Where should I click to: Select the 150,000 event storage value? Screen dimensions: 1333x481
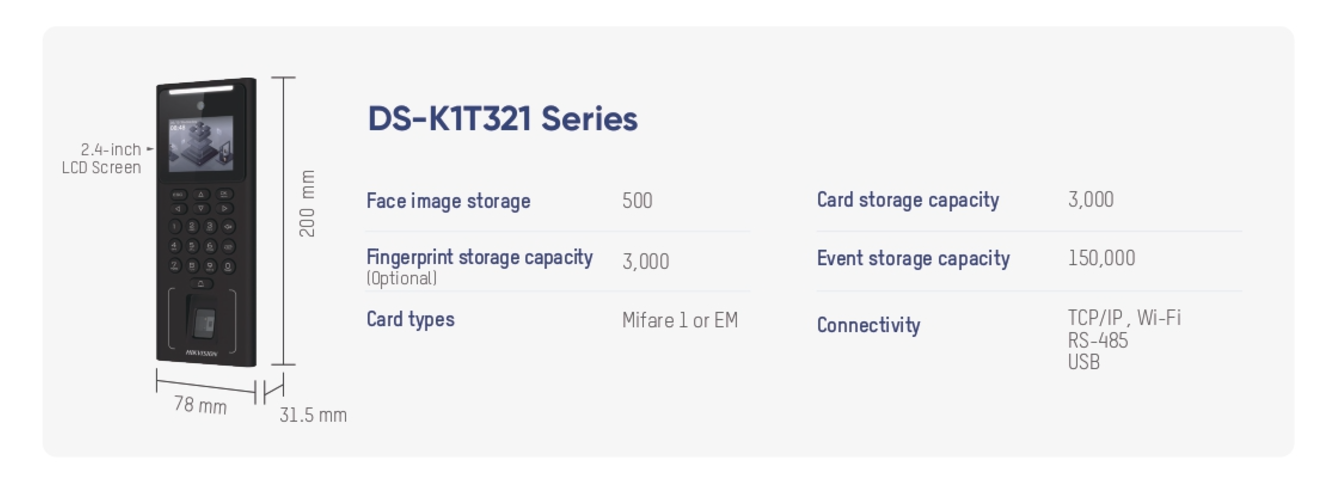1101,258
